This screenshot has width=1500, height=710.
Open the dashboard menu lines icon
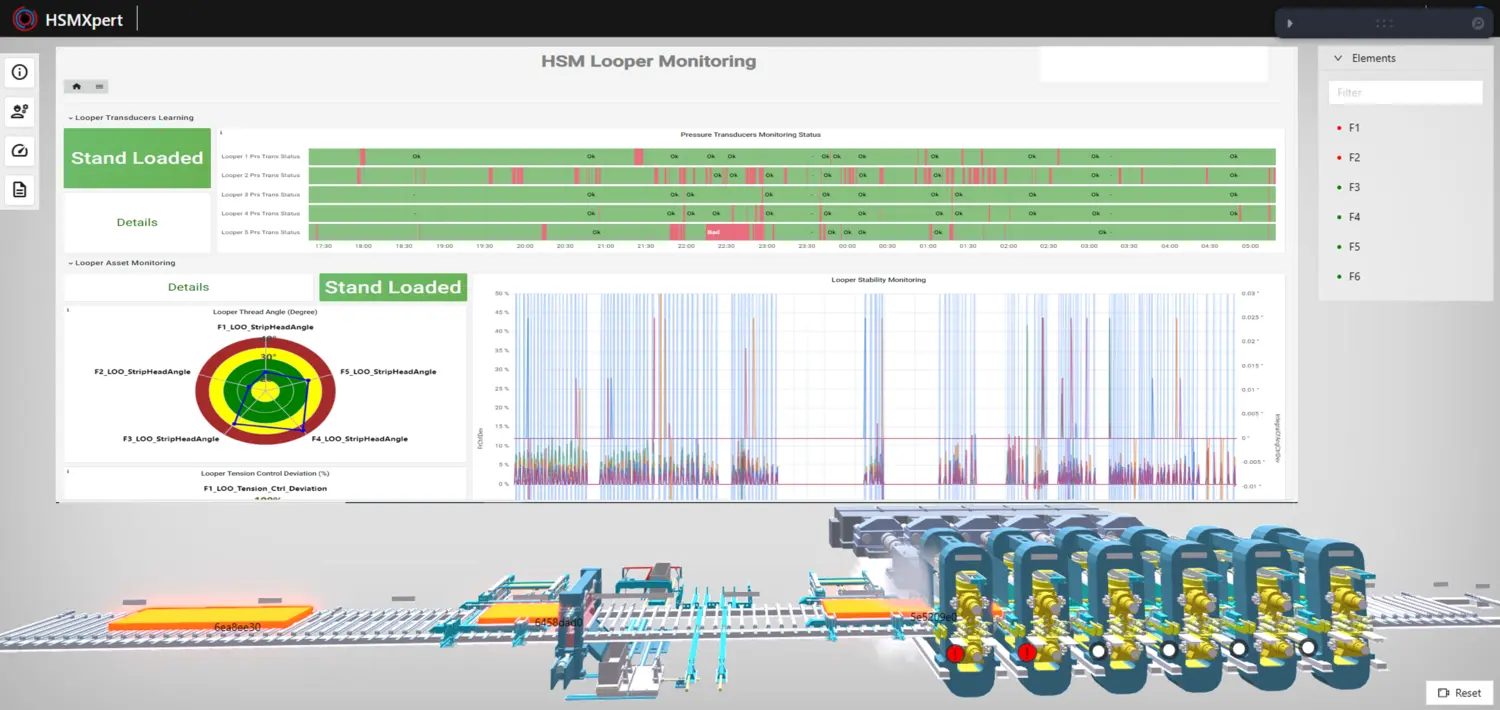point(100,86)
